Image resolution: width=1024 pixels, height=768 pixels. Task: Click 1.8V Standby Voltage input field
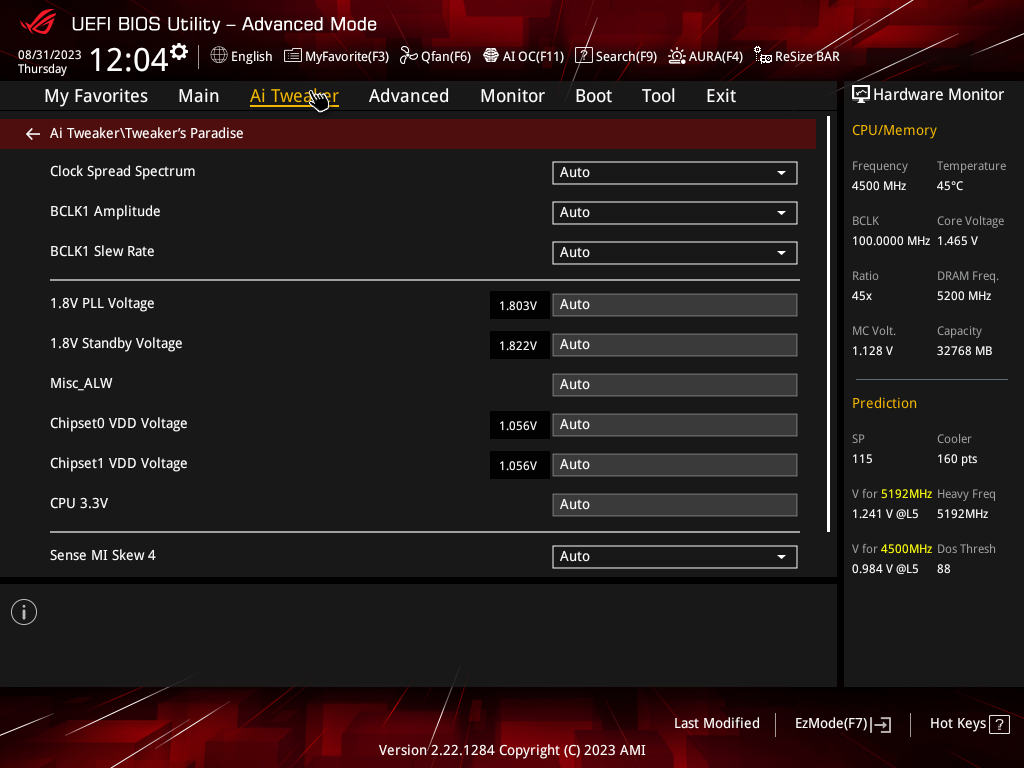click(675, 344)
